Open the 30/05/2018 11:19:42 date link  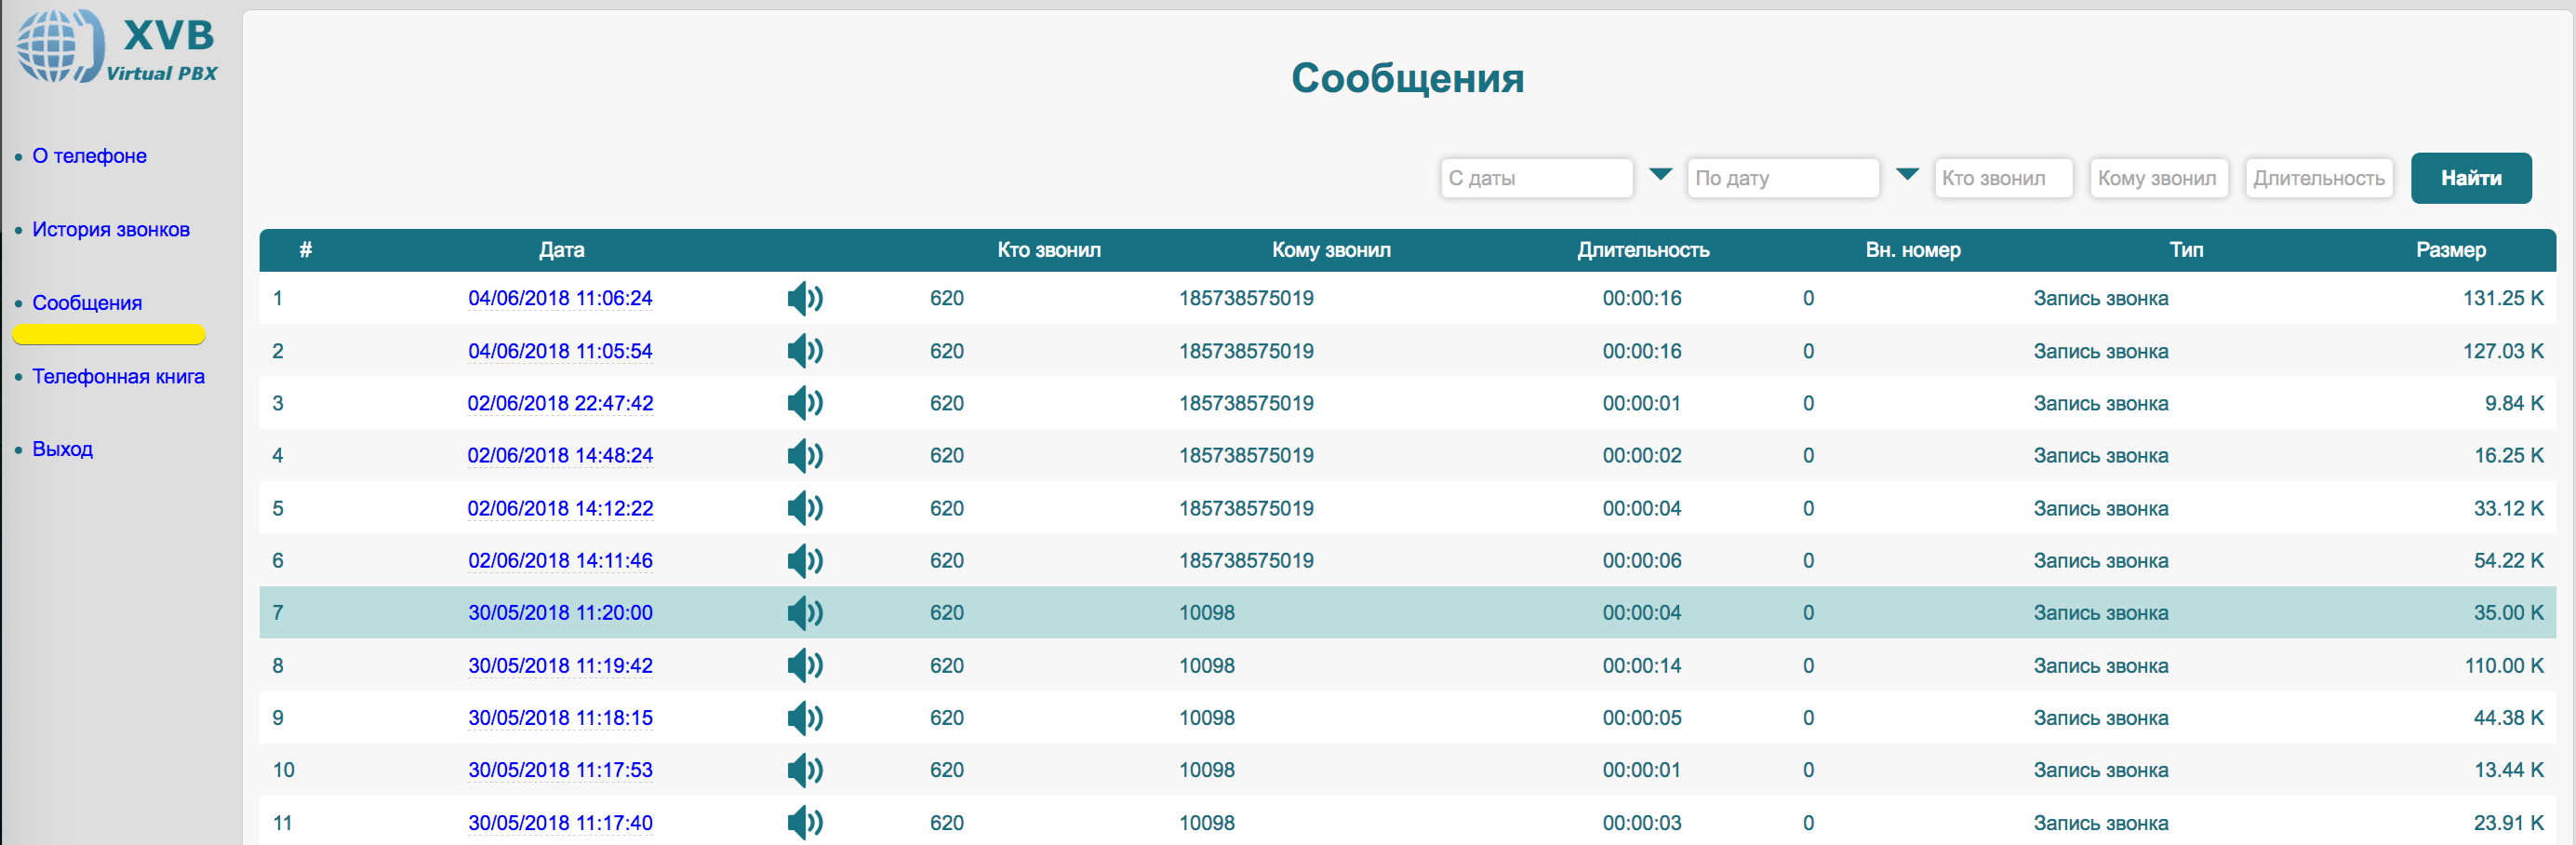[x=560, y=666]
